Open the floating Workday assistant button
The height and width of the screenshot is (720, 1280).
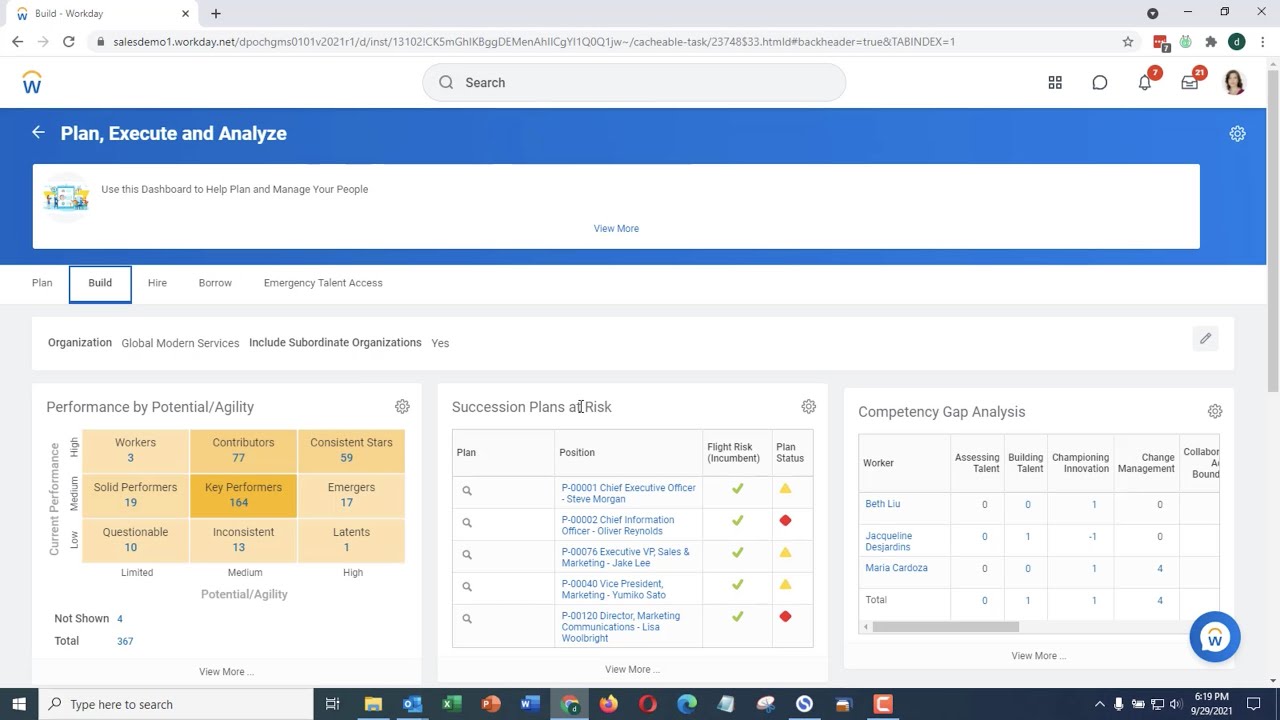1215,637
